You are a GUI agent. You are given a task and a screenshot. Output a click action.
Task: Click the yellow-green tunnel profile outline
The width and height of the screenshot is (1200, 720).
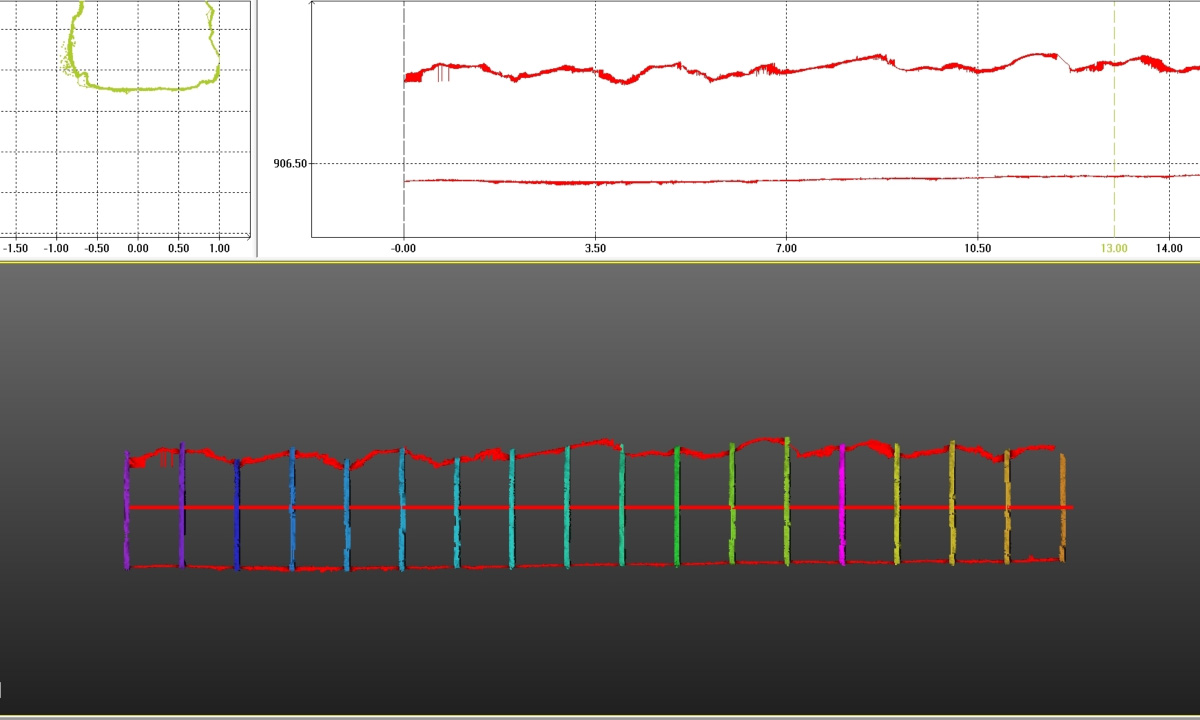click(140, 88)
